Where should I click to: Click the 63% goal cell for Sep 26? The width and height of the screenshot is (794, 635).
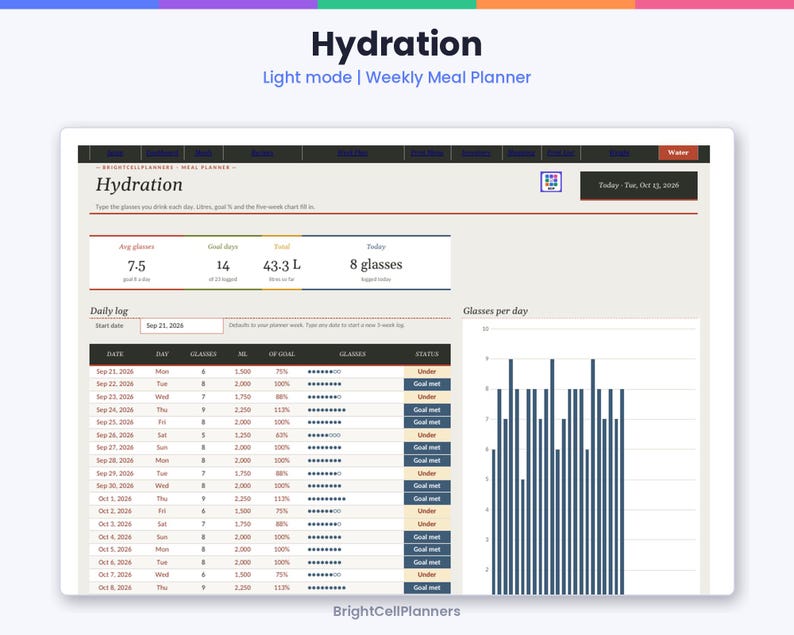point(282,435)
